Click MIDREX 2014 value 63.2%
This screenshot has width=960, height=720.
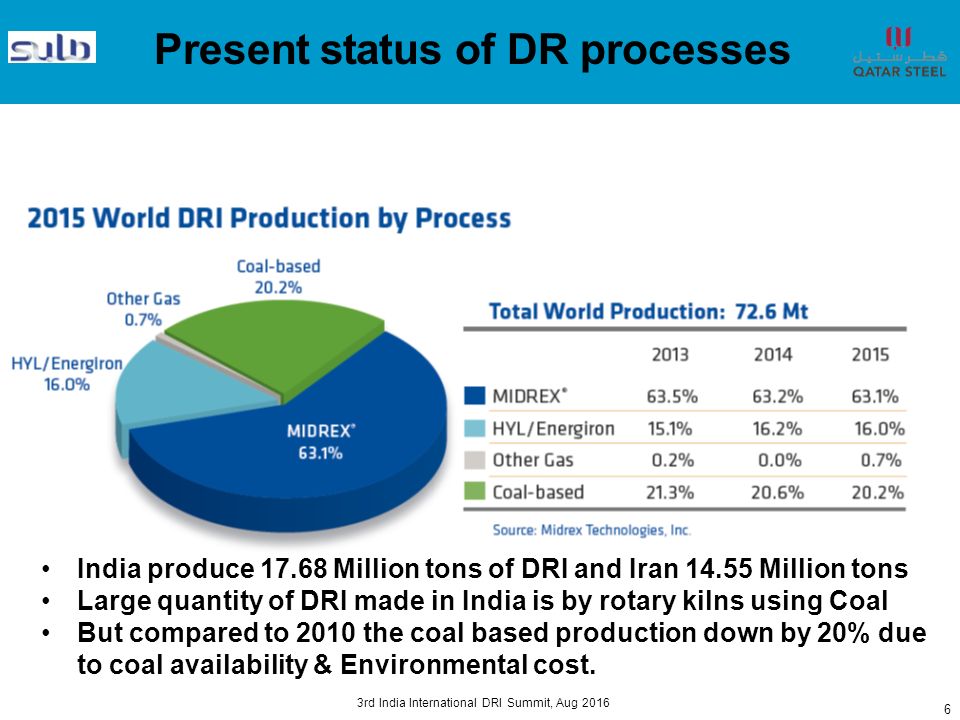[x=777, y=397]
